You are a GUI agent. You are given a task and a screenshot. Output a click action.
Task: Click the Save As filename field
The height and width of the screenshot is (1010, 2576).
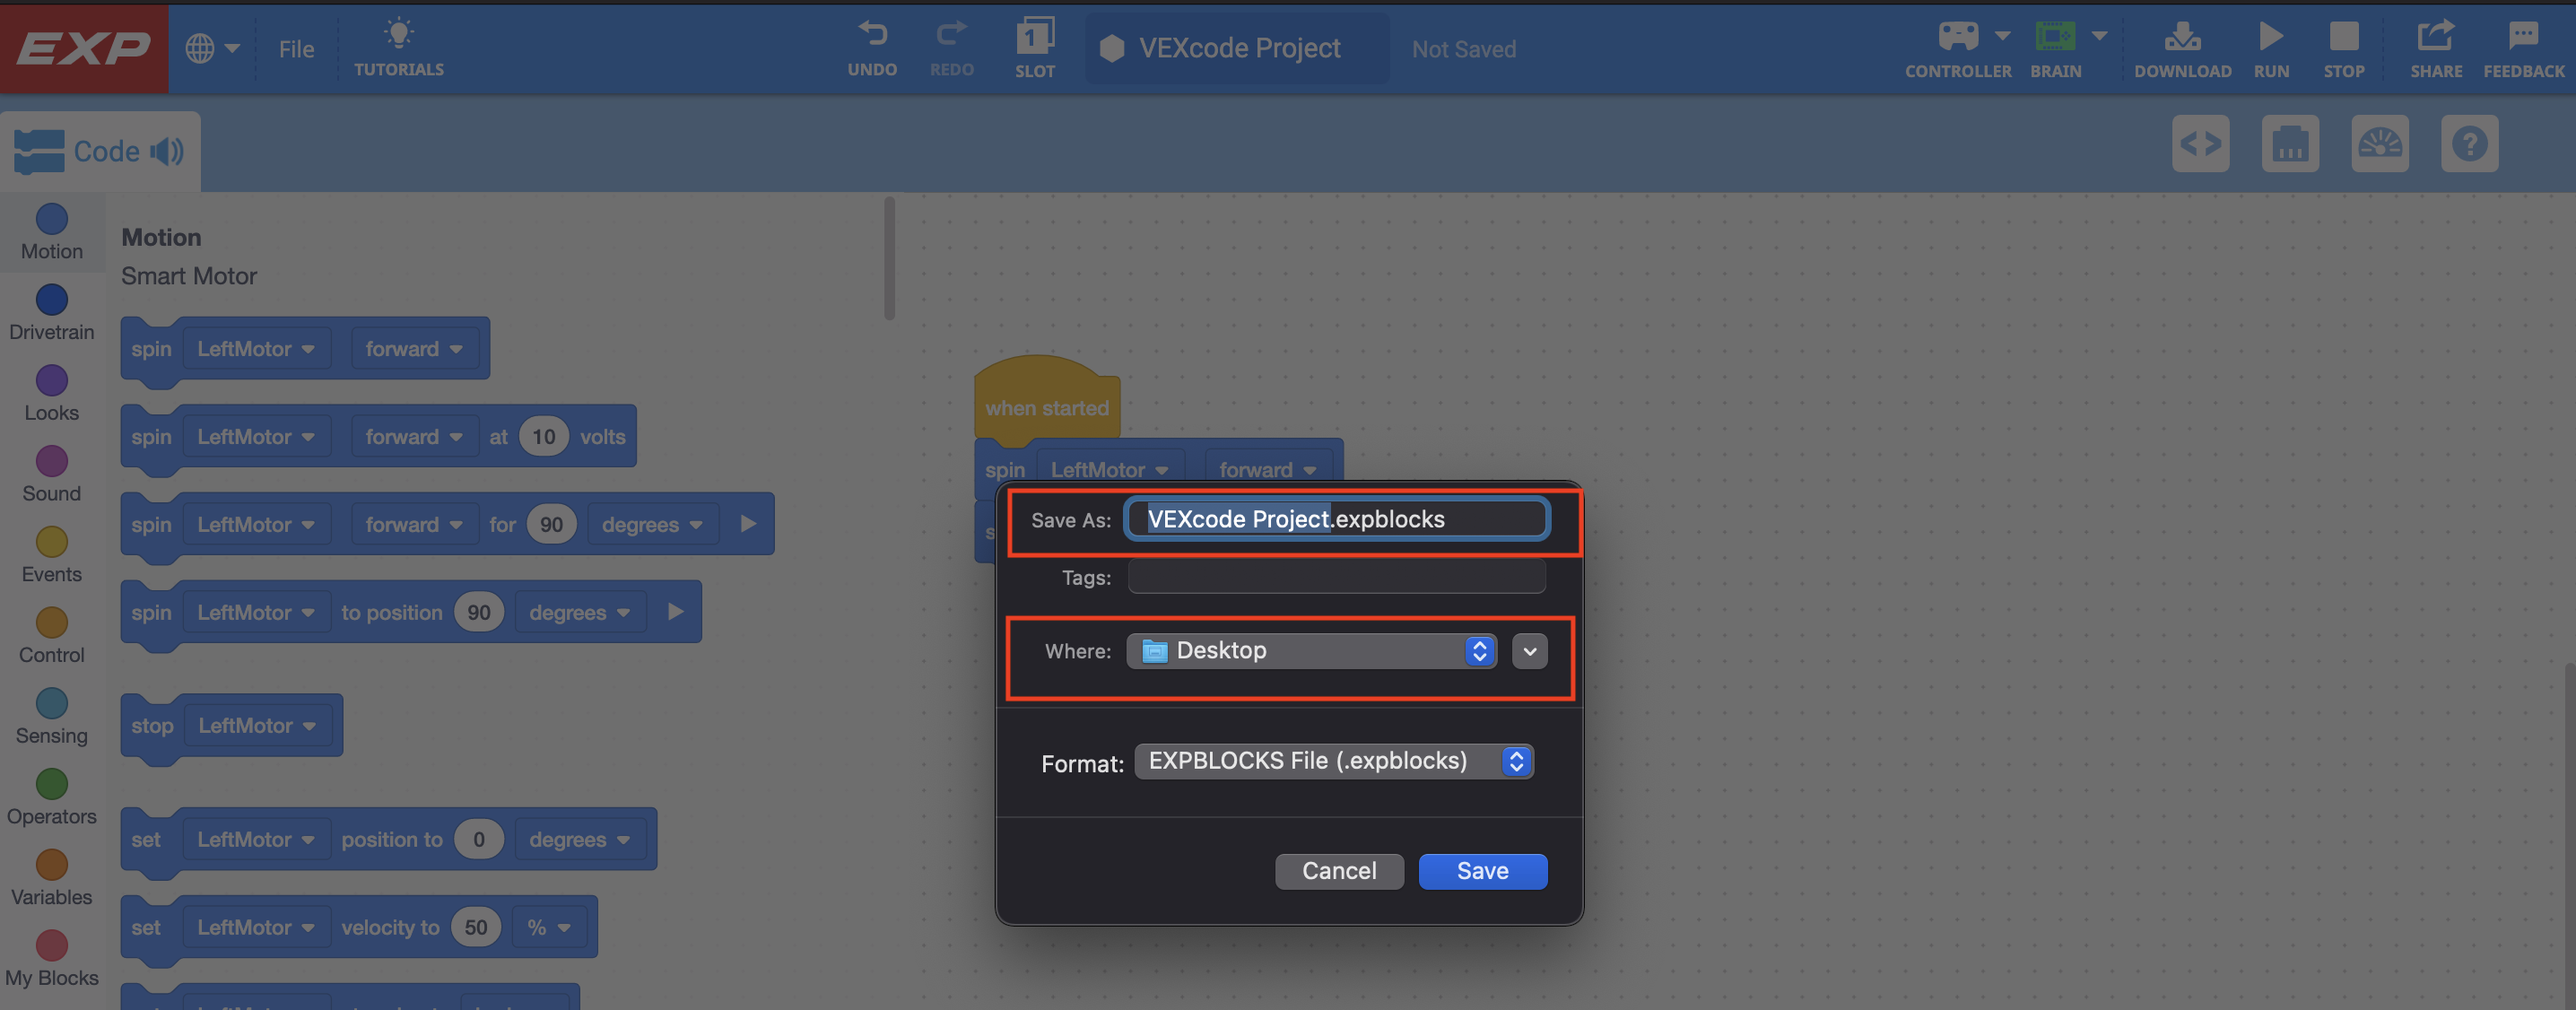1337,519
